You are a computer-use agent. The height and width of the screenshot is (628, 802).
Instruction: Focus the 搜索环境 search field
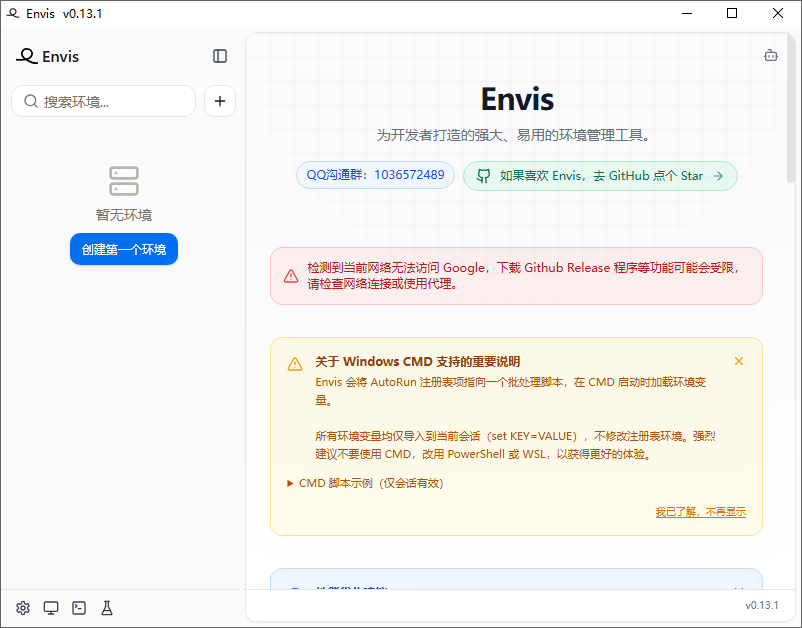tap(103, 101)
